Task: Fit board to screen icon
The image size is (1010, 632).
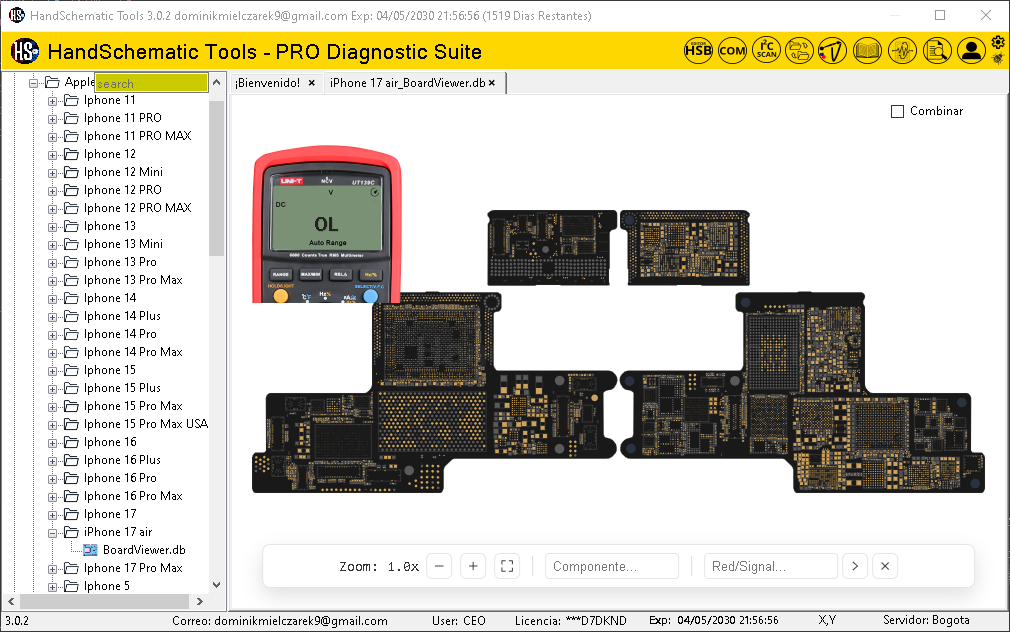Action: pos(508,566)
